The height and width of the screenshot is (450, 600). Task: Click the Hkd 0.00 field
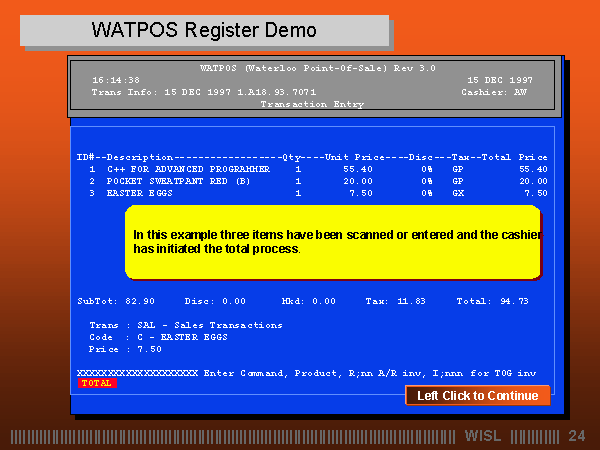click(x=310, y=300)
